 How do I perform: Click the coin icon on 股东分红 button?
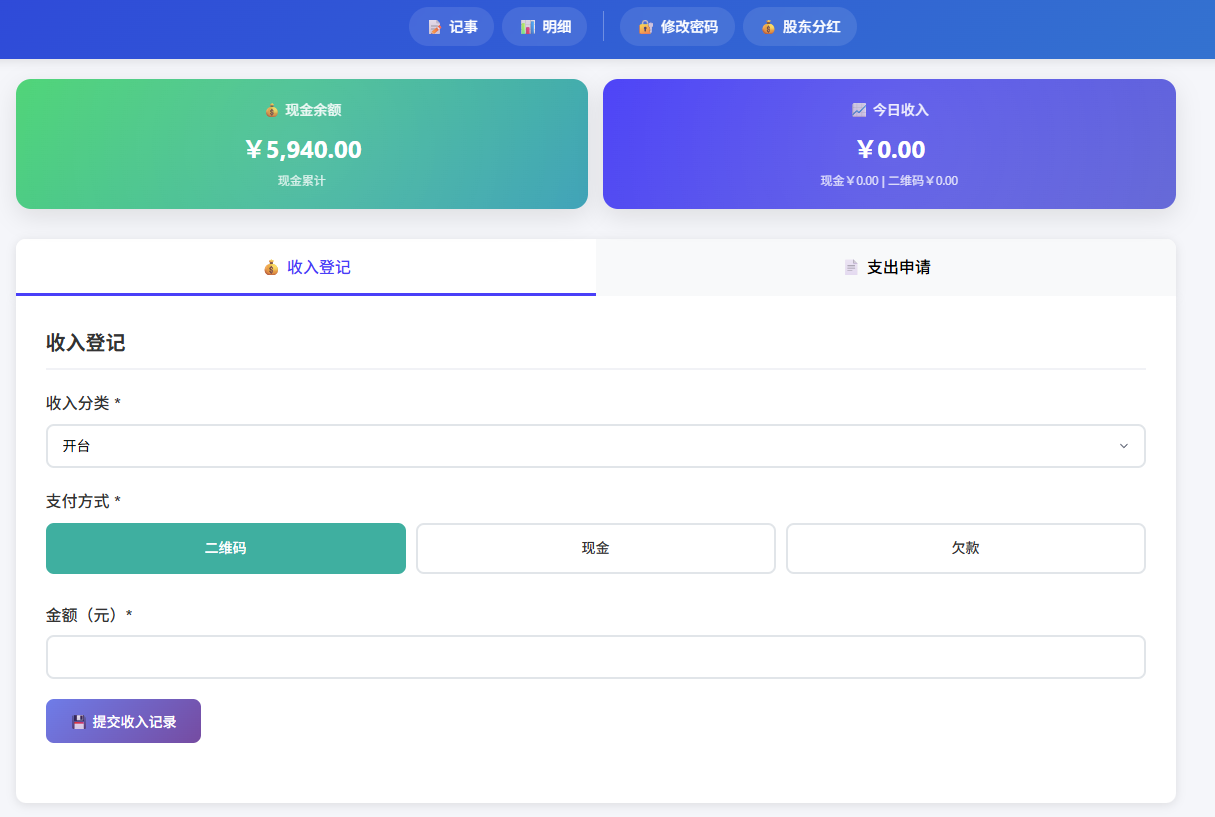[x=768, y=27]
